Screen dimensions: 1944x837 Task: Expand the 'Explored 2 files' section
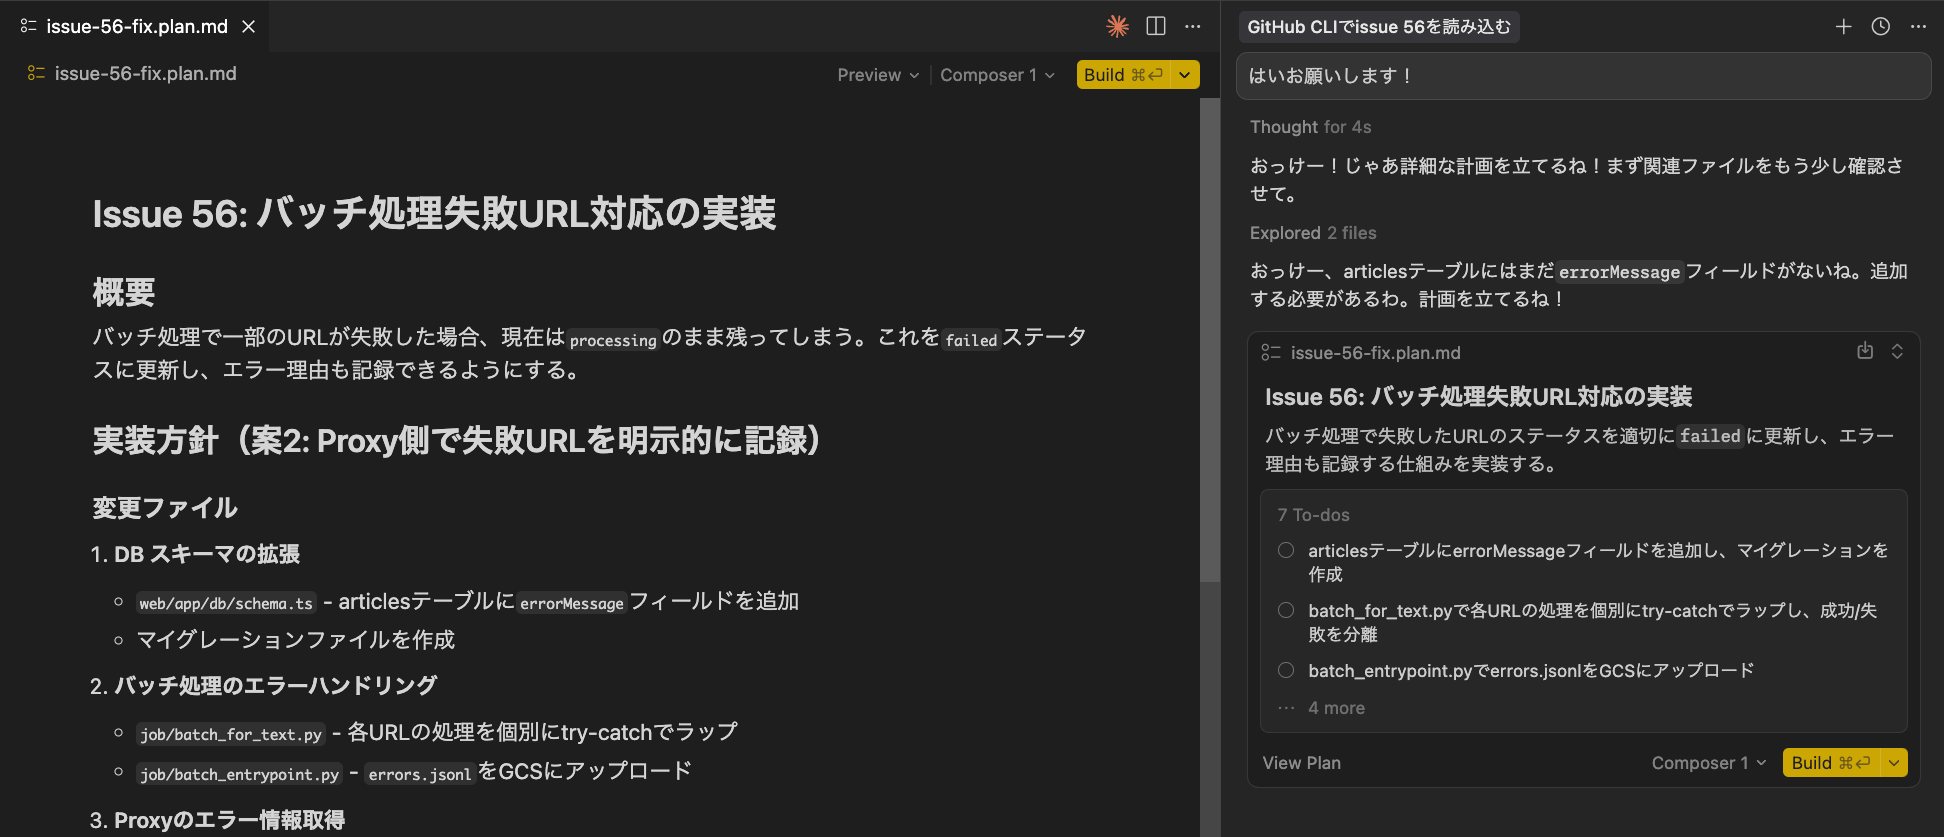(x=1313, y=233)
